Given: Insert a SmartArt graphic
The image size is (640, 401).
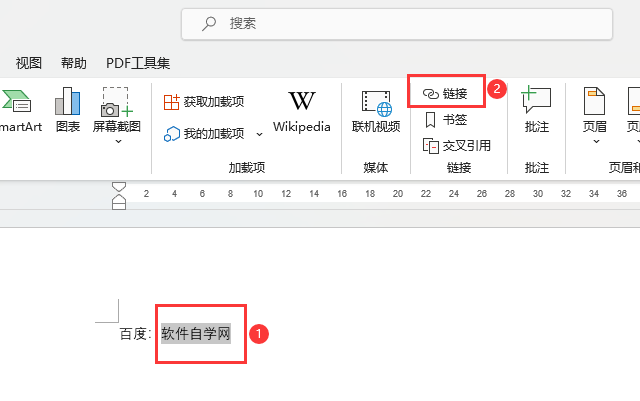Looking at the screenshot, I should (18, 110).
